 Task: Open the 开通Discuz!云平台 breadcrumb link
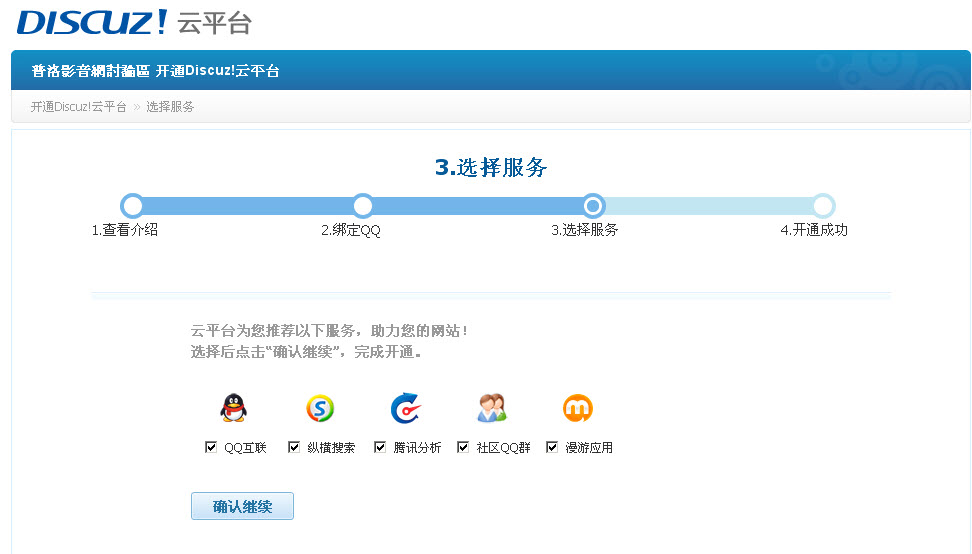coord(79,107)
